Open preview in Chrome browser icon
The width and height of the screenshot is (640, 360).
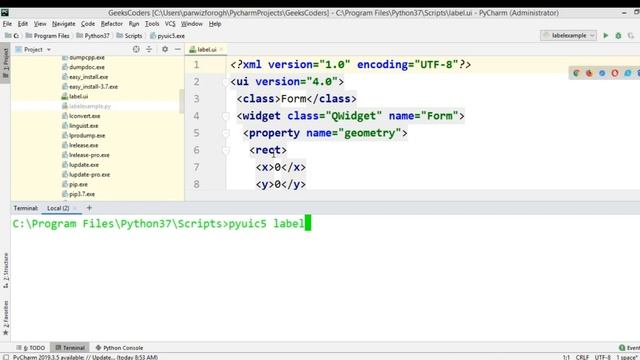coord(576,73)
